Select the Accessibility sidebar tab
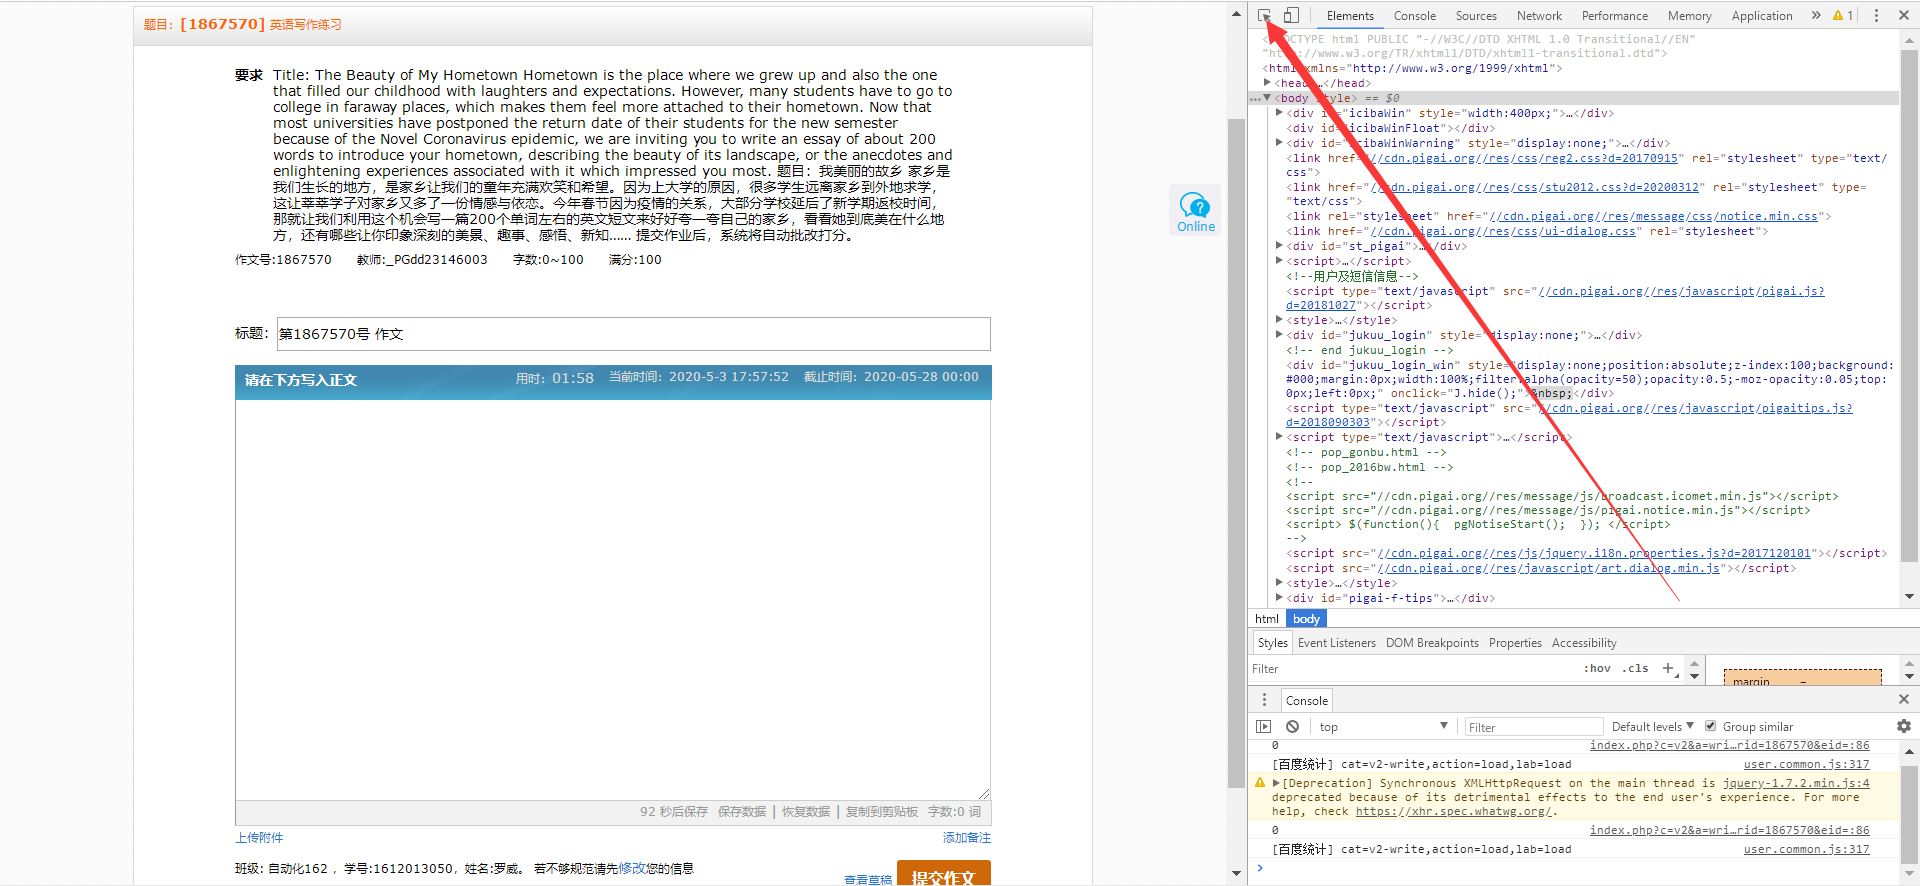The image size is (1920, 886). pyautogui.click(x=1584, y=643)
